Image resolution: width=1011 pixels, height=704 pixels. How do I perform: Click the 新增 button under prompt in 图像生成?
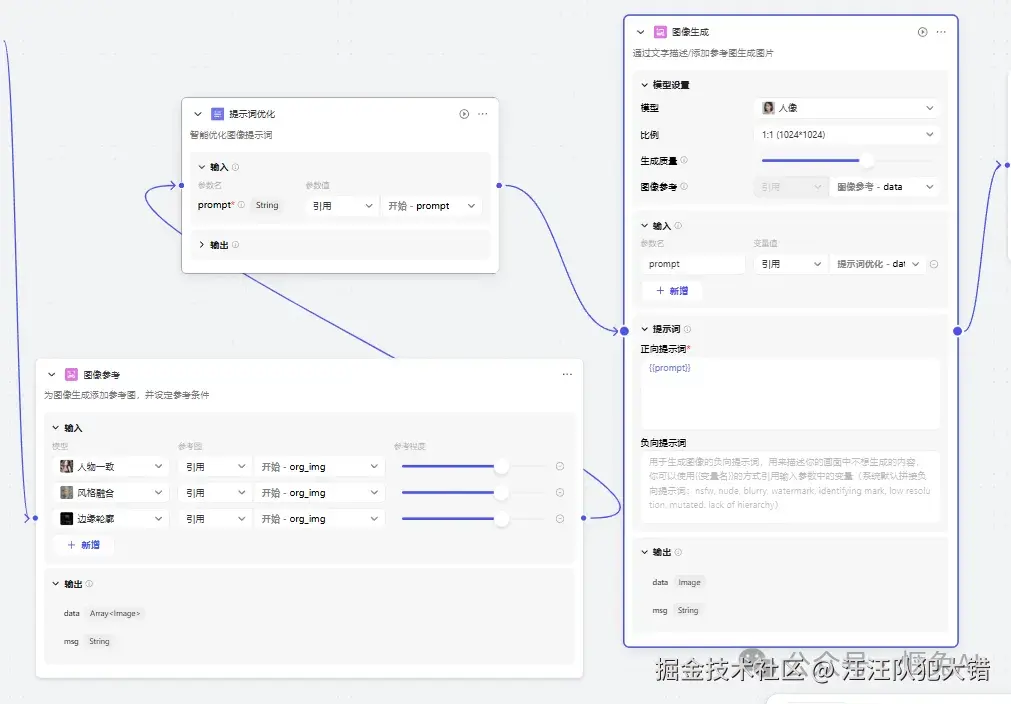[x=671, y=290]
